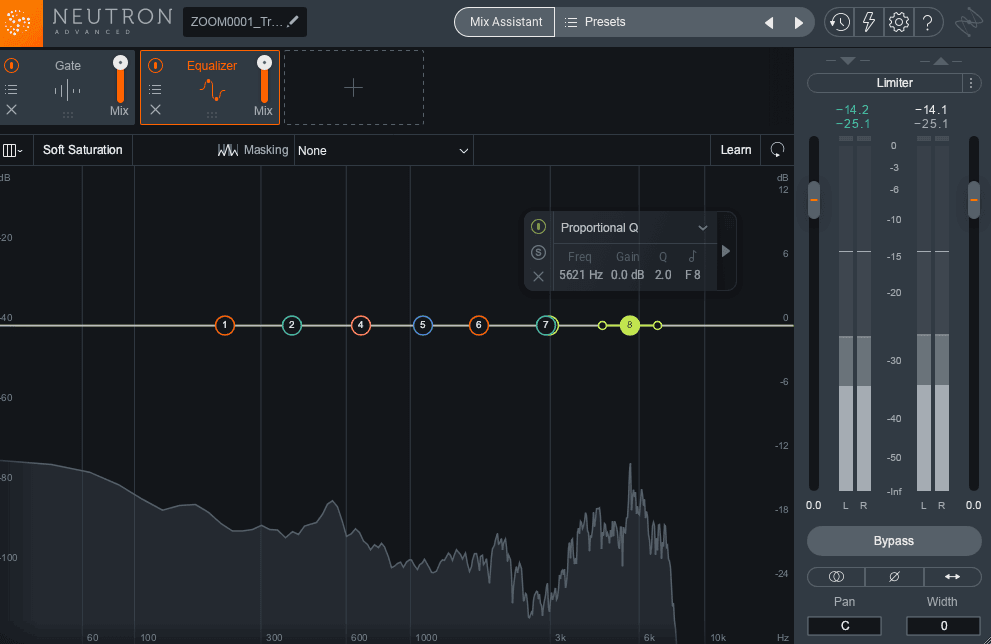Image resolution: width=991 pixels, height=644 pixels.
Task: Reset the EQ with circular arrow
Action: tap(777, 150)
